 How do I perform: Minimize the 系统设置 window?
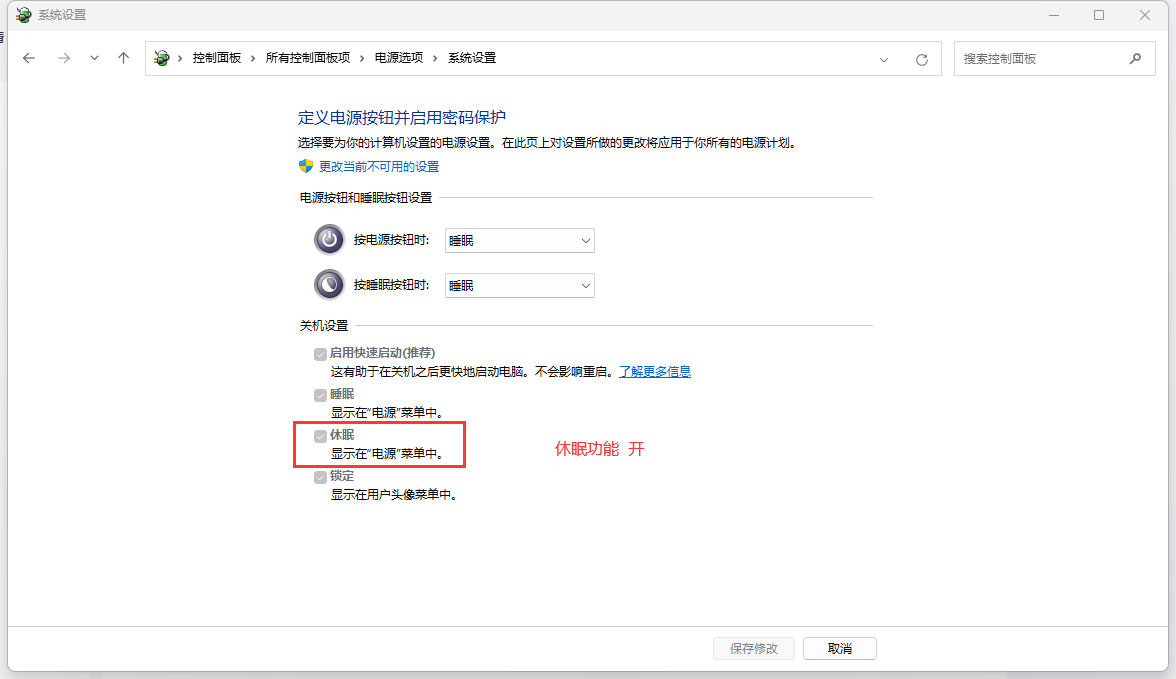(x=1054, y=15)
